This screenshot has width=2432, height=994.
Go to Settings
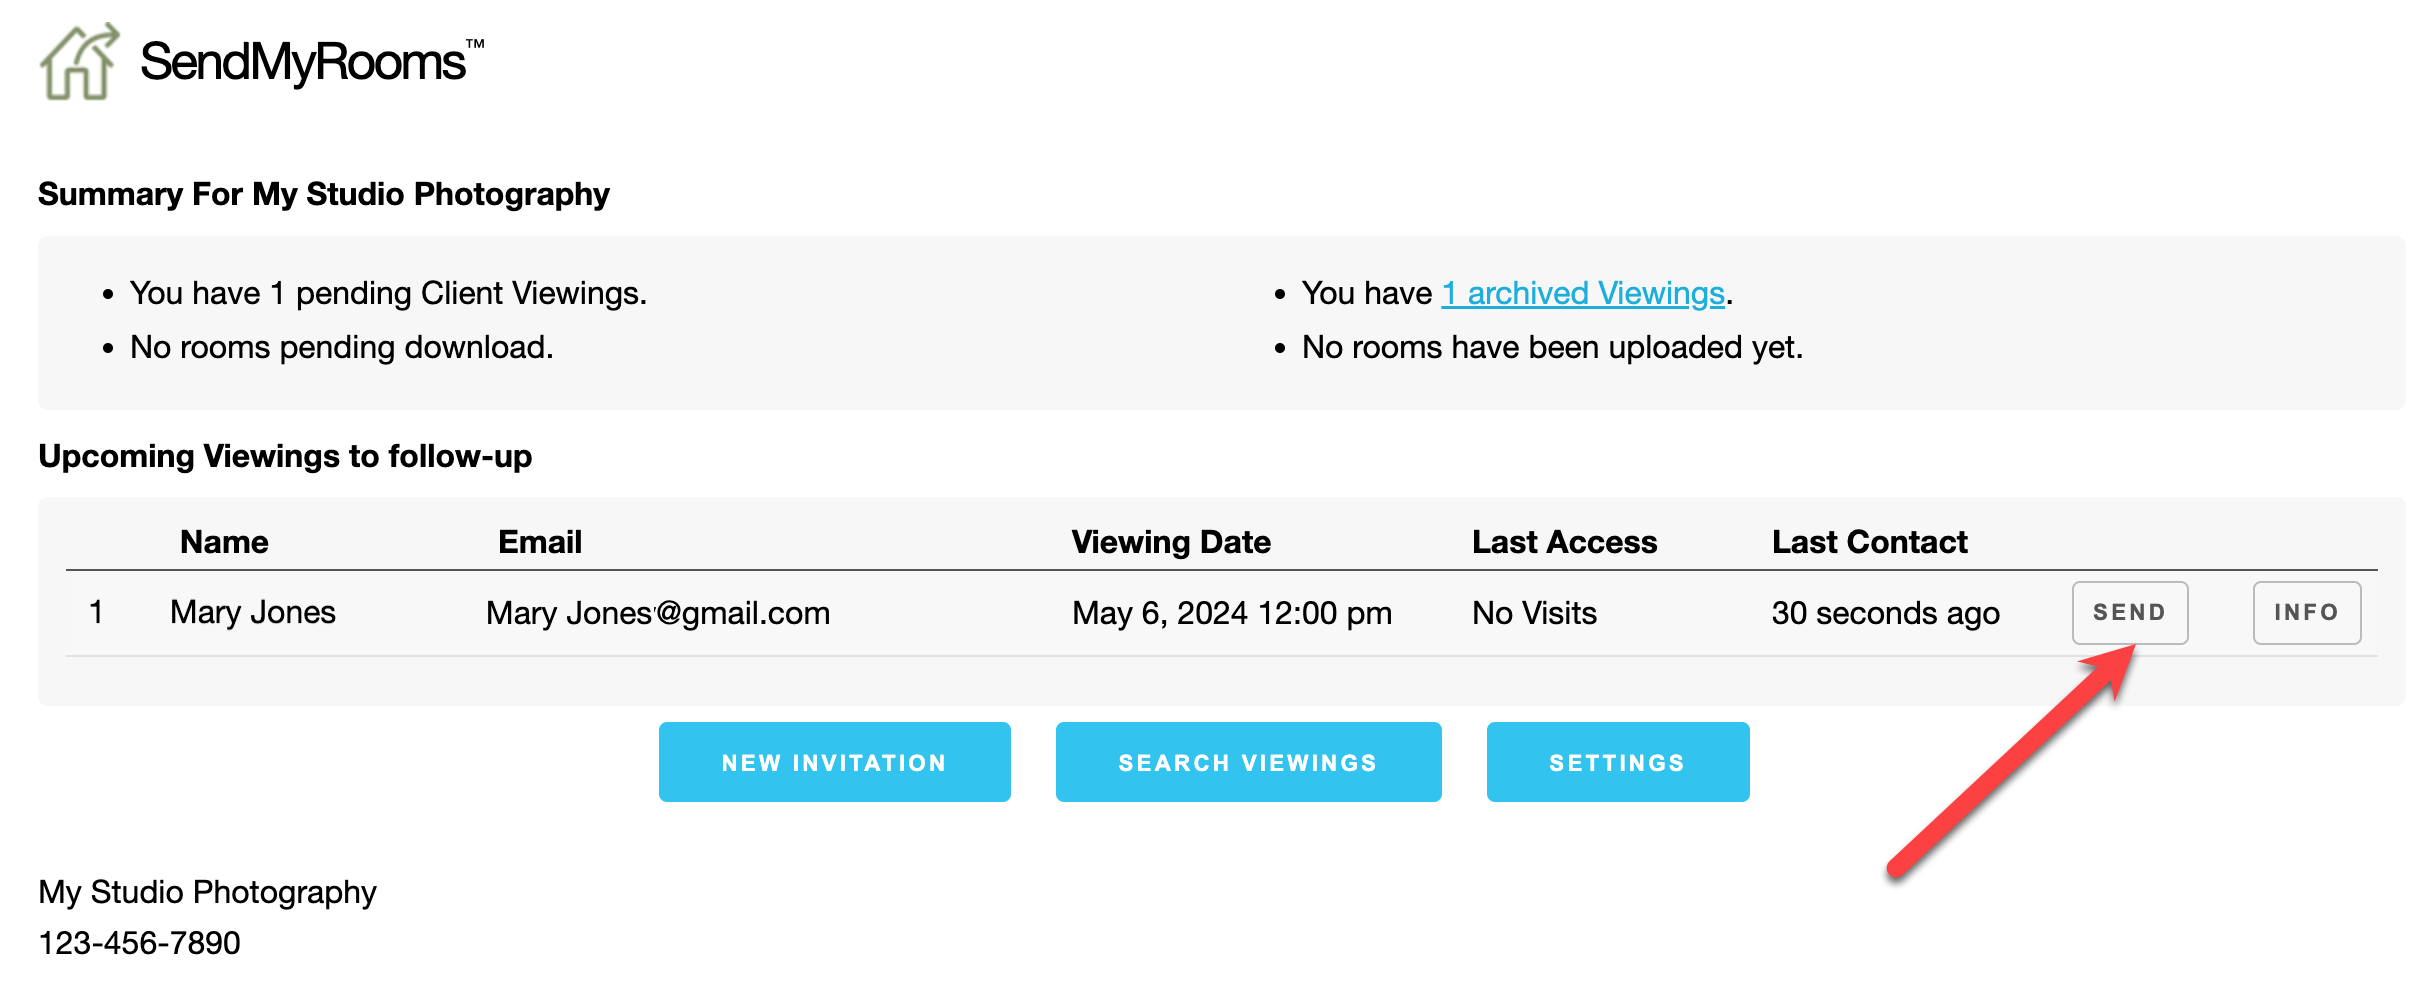1617,762
